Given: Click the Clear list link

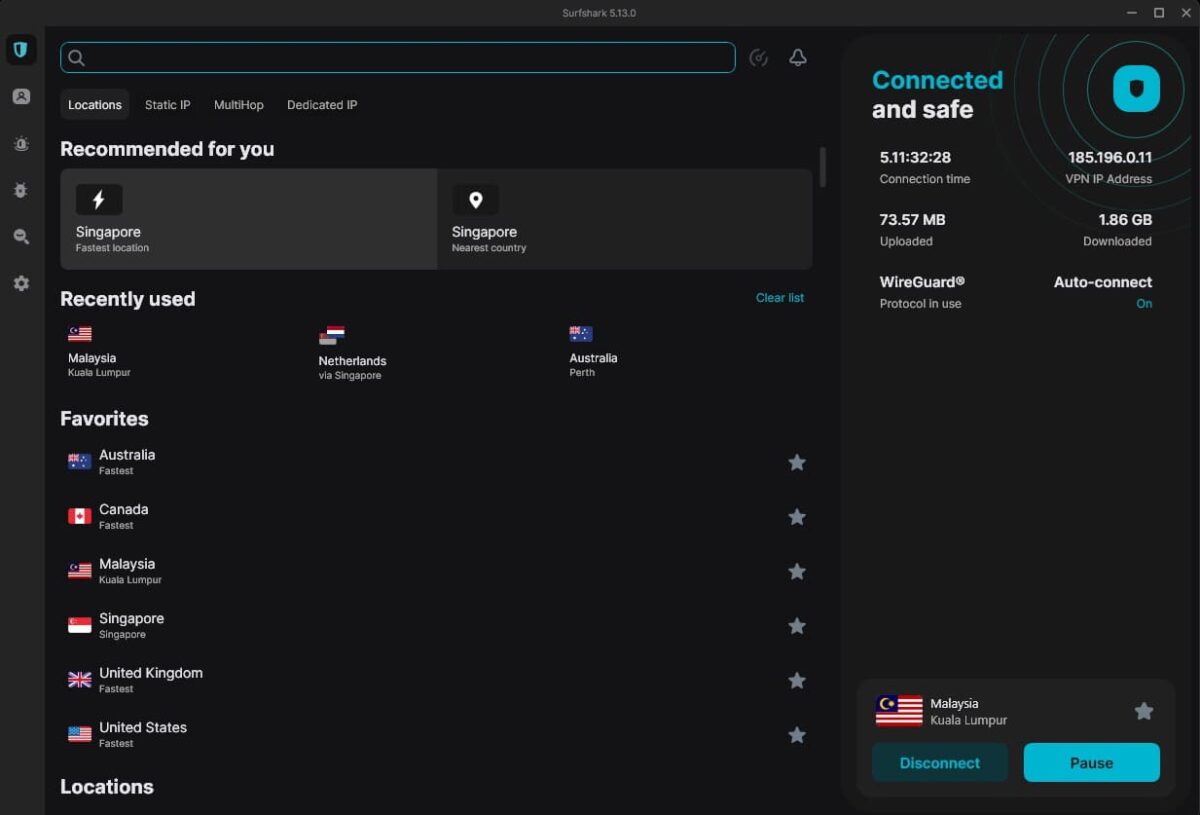Looking at the screenshot, I should point(780,298).
